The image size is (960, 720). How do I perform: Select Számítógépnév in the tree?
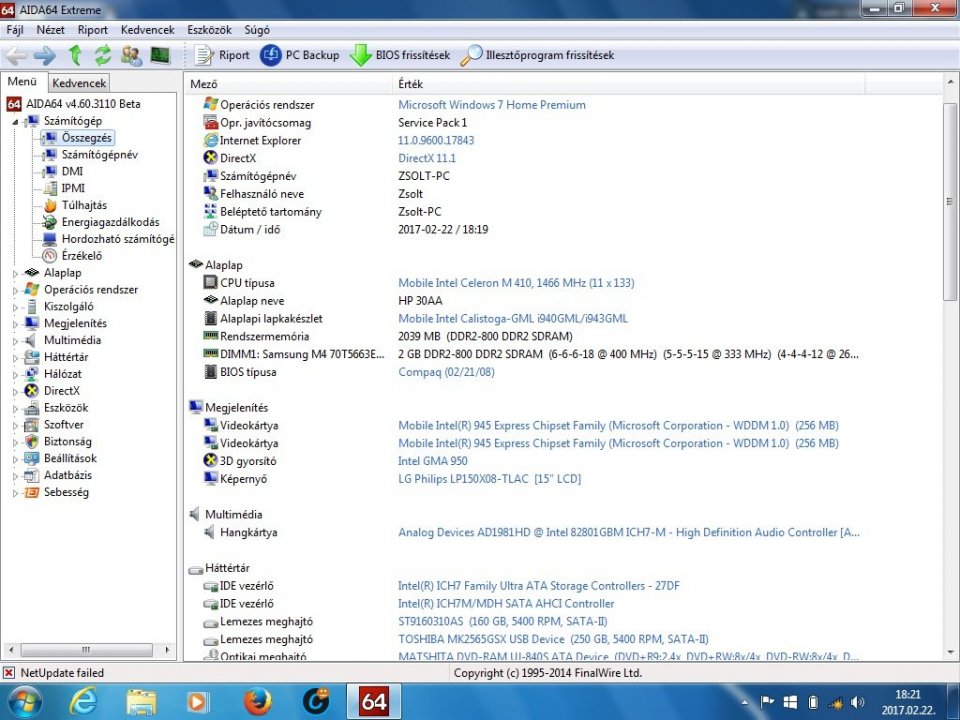(x=99, y=154)
